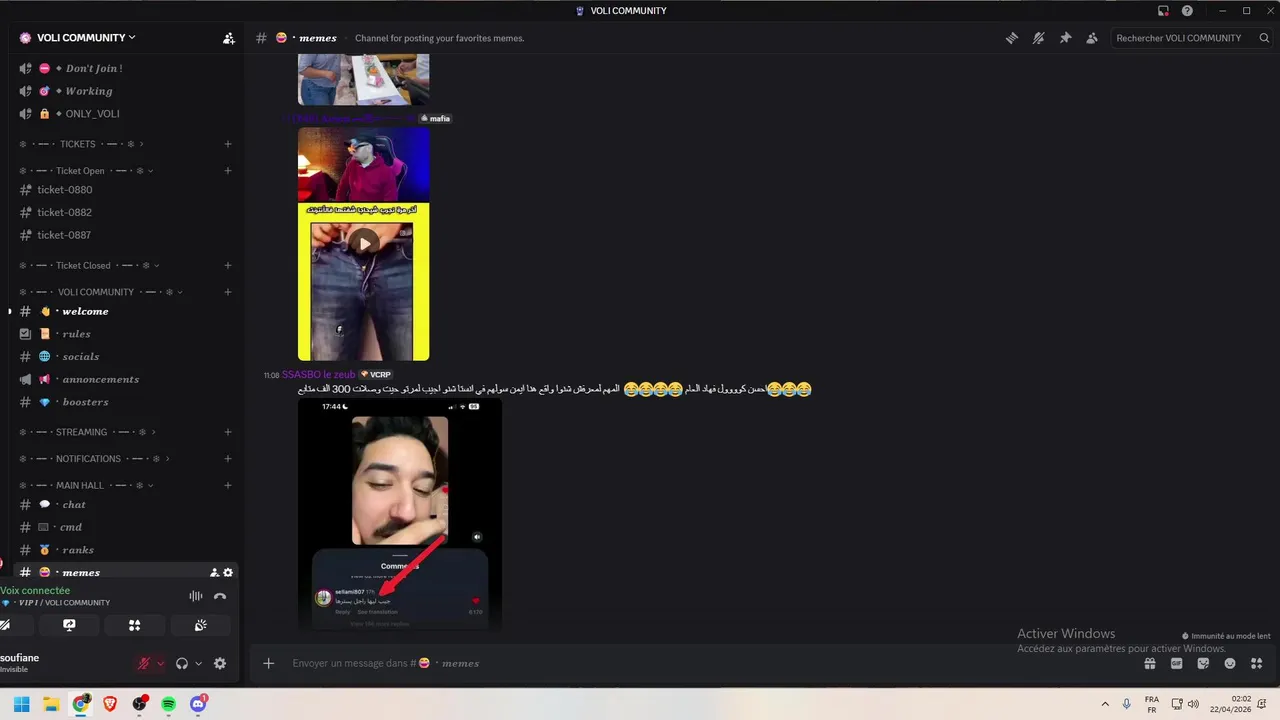The width and height of the screenshot is (1280, 720).
Task: Unmute the microphone
Action: click(x=144, y=663)
